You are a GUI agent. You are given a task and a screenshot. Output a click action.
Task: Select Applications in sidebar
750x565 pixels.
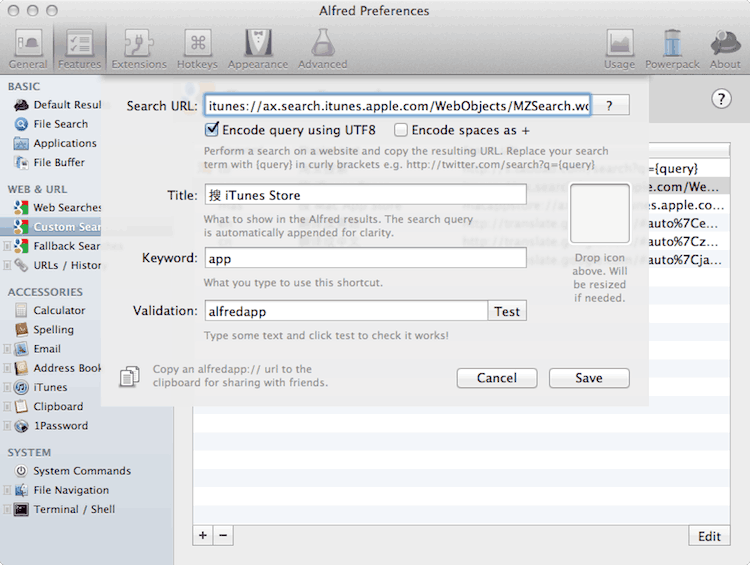tap(55, 143)
